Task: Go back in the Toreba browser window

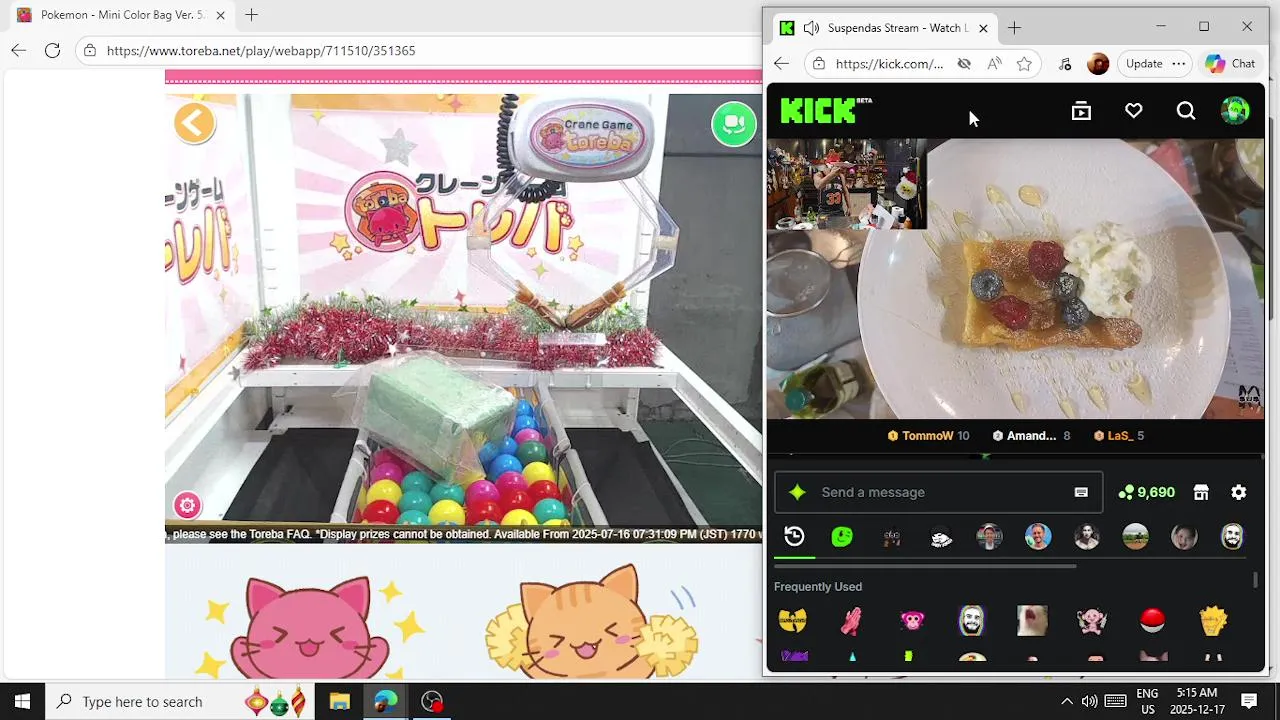Action: click(19, 50)
